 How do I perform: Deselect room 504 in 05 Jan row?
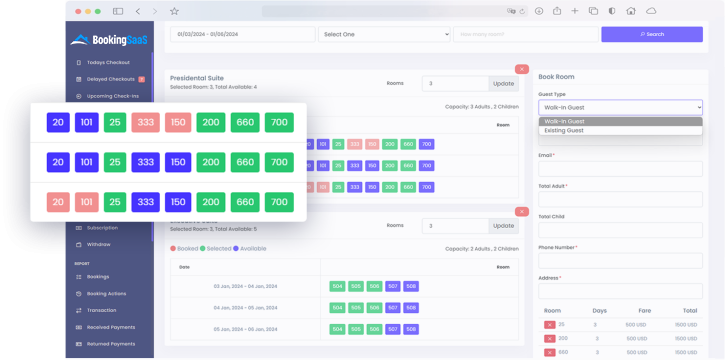[x=338, y=329]
